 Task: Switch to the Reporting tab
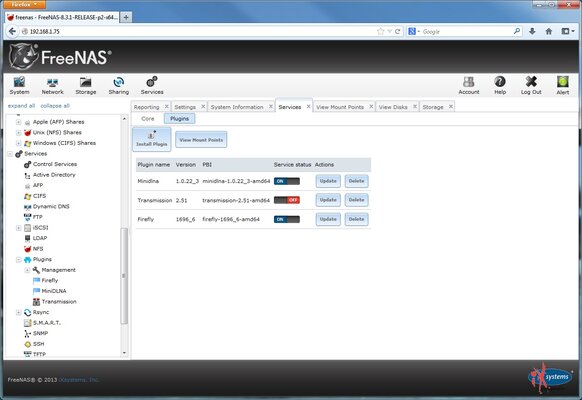coord(146,107)
